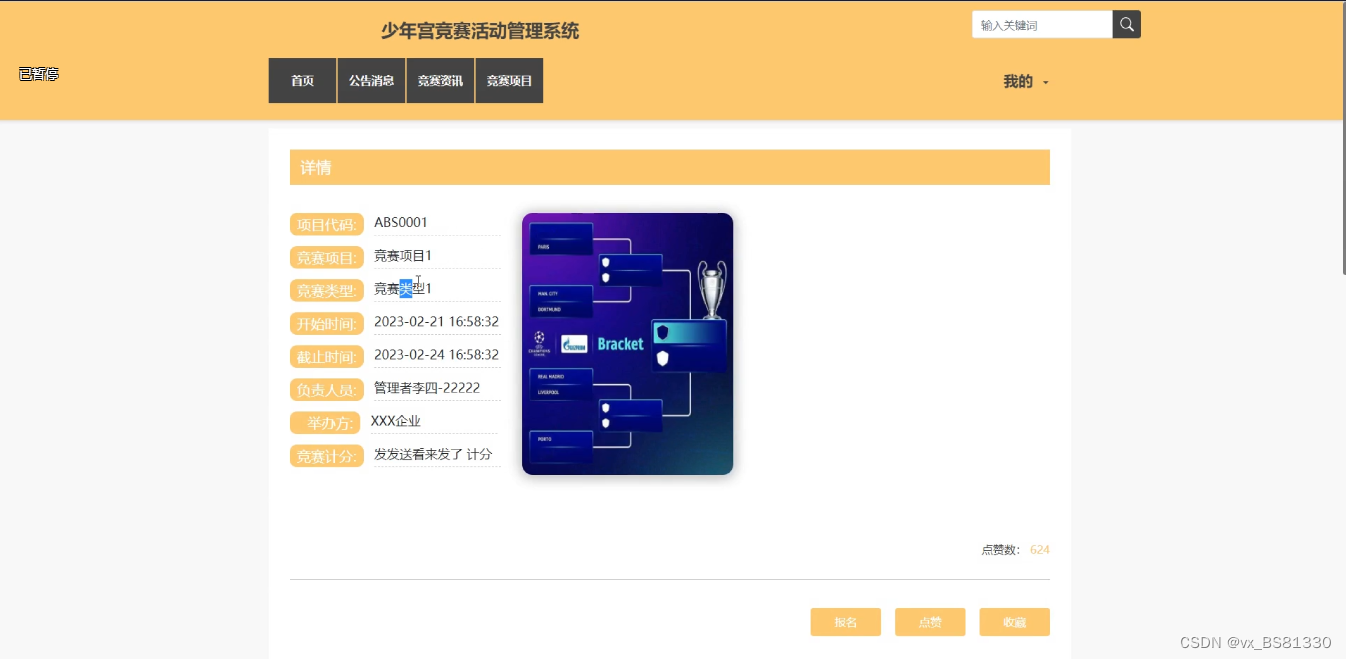
Task: Click project code value ABS0001
Action: [x=401, y=222]
